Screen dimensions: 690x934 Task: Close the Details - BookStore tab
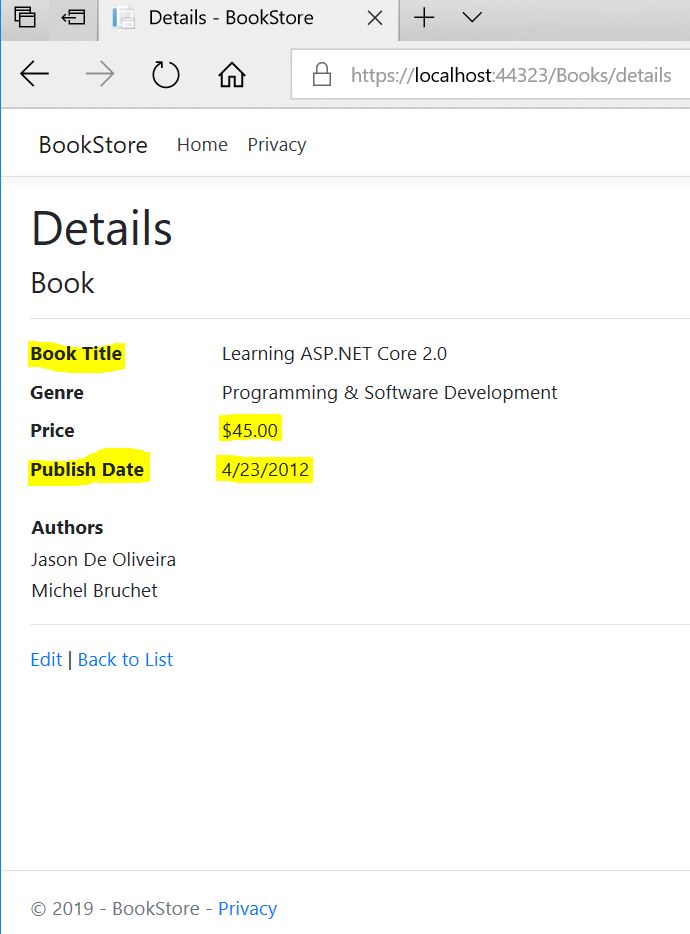[374, 18]
